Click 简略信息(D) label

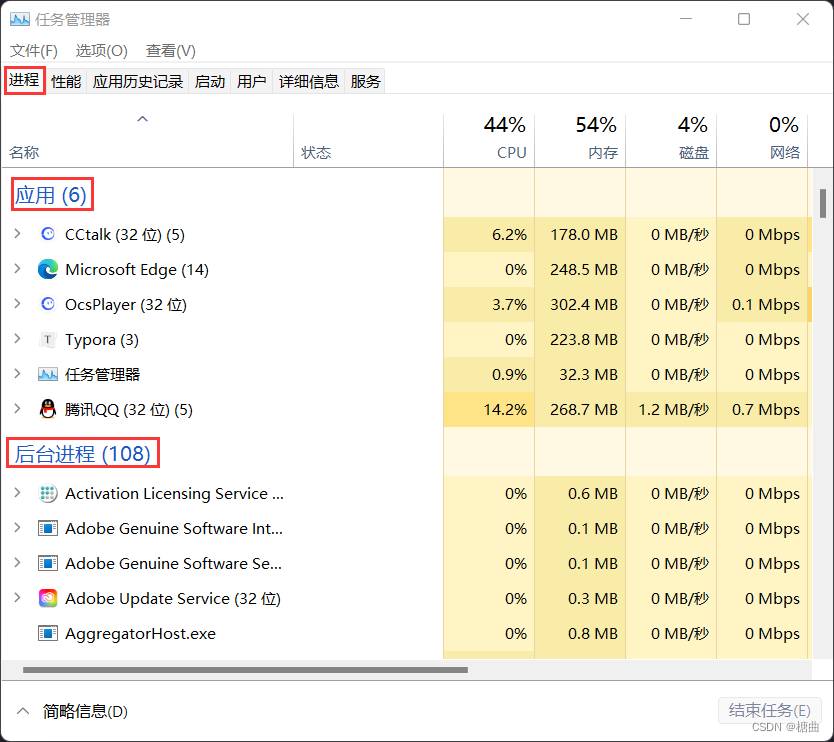point(85,712)
